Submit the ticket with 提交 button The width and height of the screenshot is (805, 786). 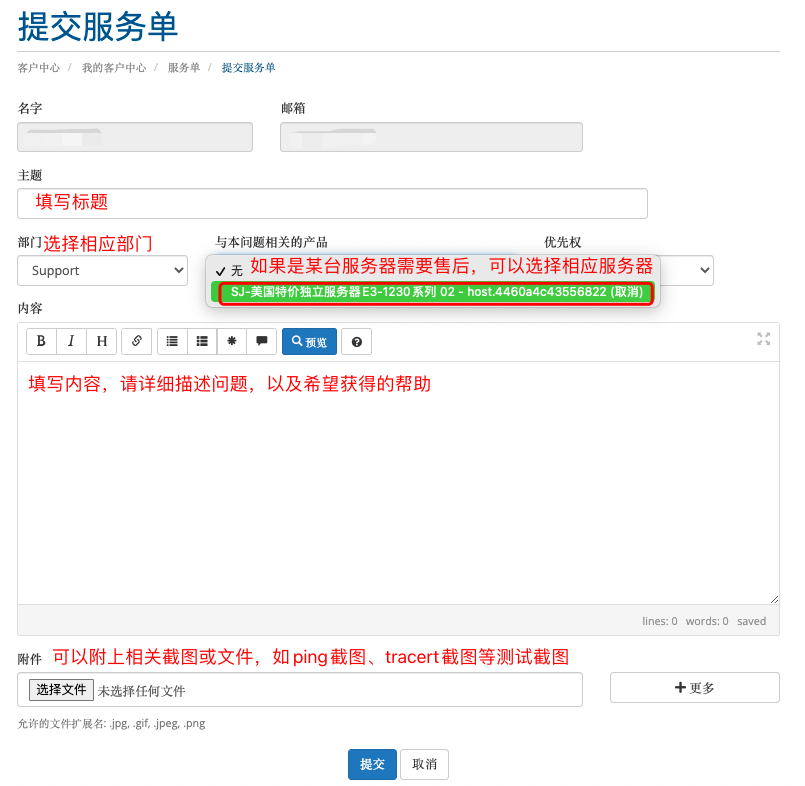coord(372,764)
